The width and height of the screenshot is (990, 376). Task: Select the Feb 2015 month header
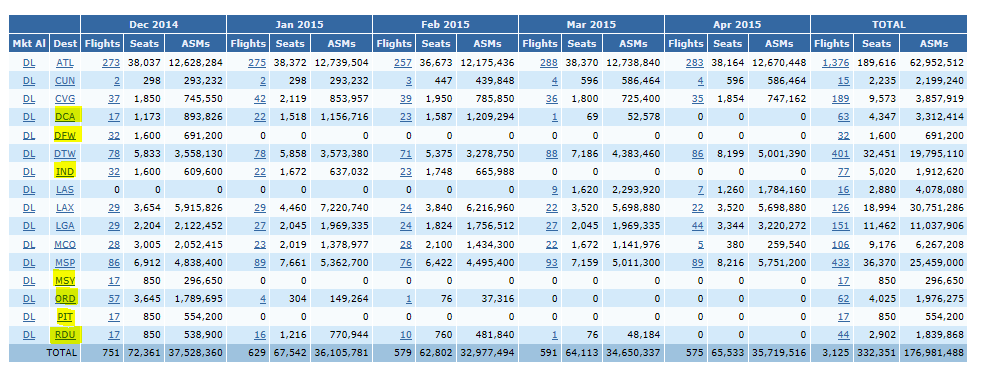pyautogui.click(x=445, y=25)
